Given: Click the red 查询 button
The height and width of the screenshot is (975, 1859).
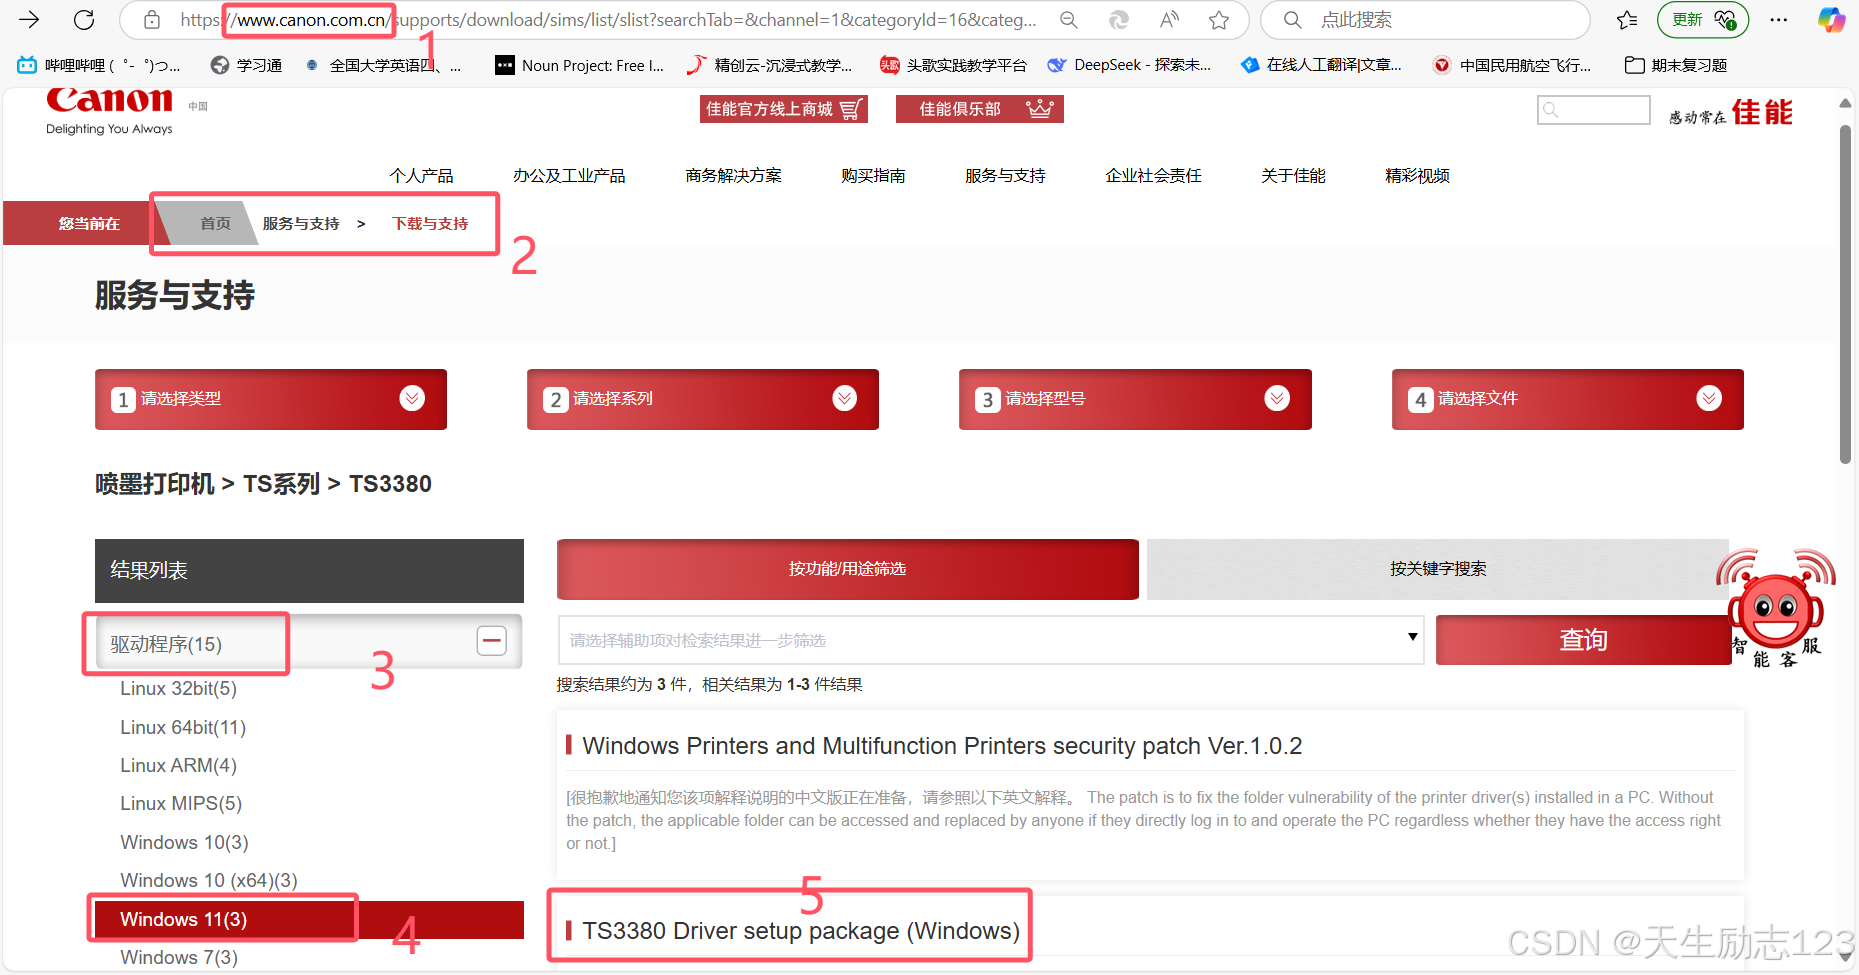Looking at the screenshot, I should 1583,640.
